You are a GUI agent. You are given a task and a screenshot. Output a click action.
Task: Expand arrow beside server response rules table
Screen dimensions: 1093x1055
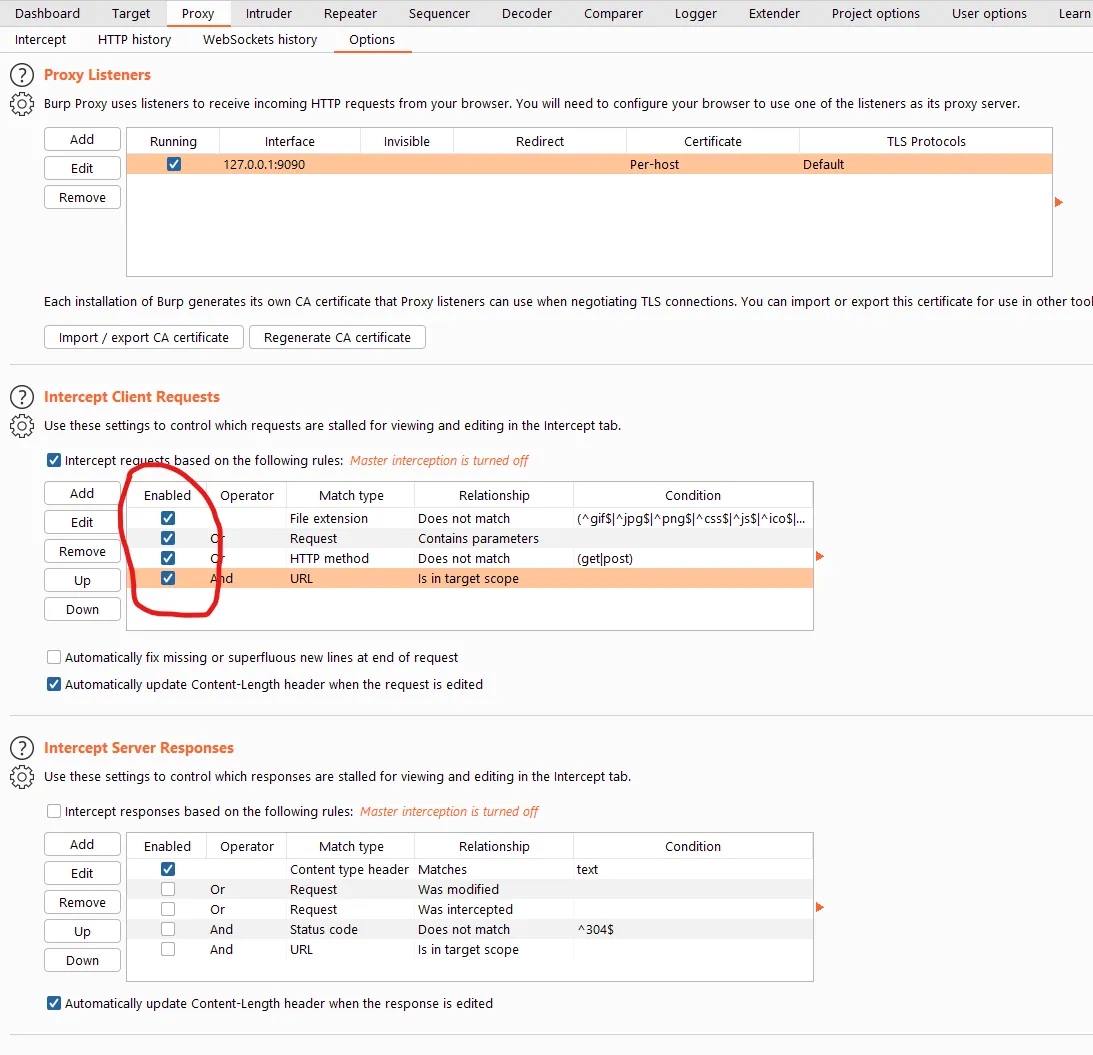click(820, 907)
